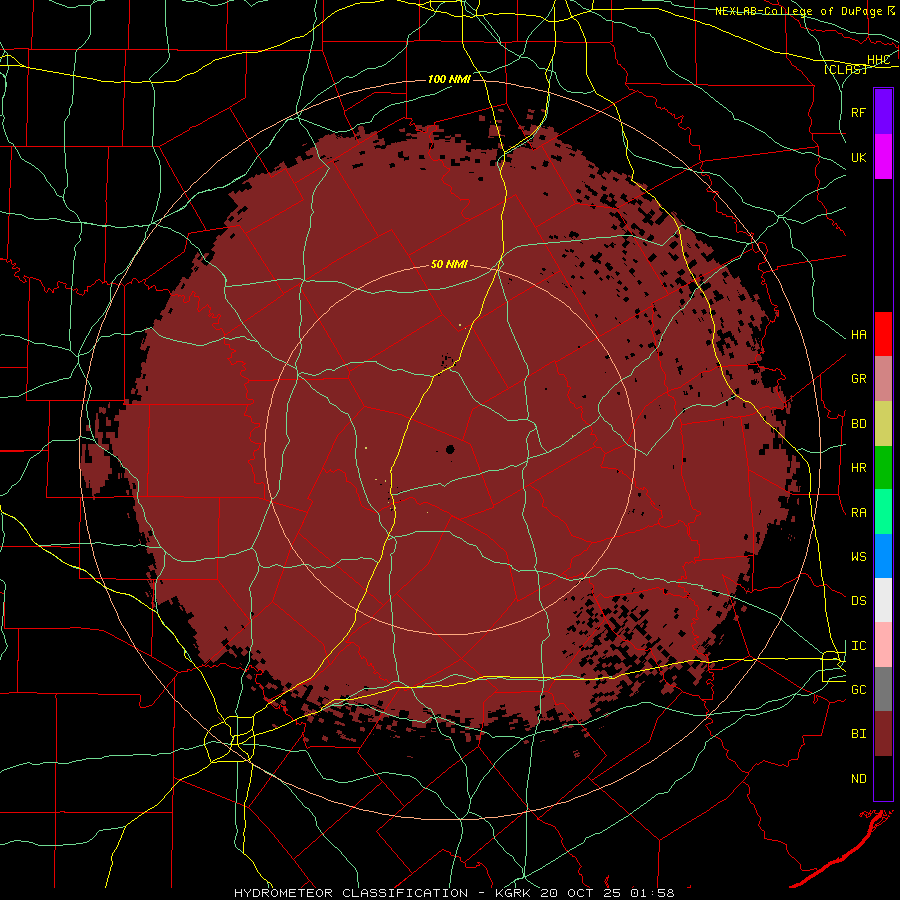The width and height of the screenshot is (900, 900).
Task: Click the blue WS legend swatch
Action: pyautogui.click(x=883, y=556)
